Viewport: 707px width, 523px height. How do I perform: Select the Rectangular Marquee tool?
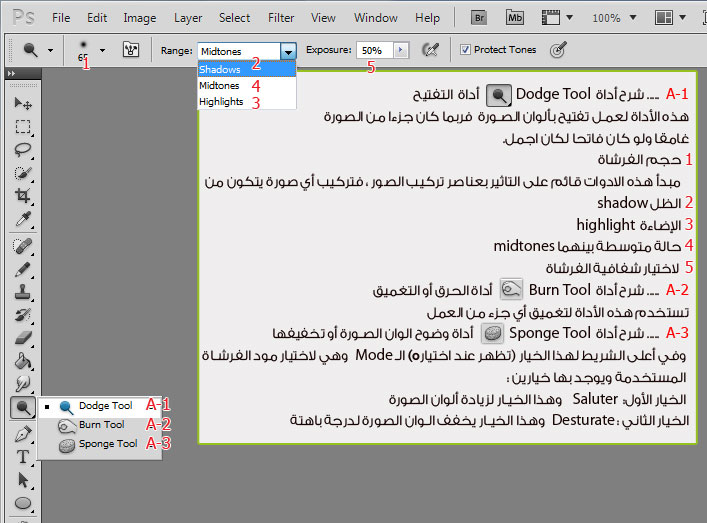click(x=22, y=127)
